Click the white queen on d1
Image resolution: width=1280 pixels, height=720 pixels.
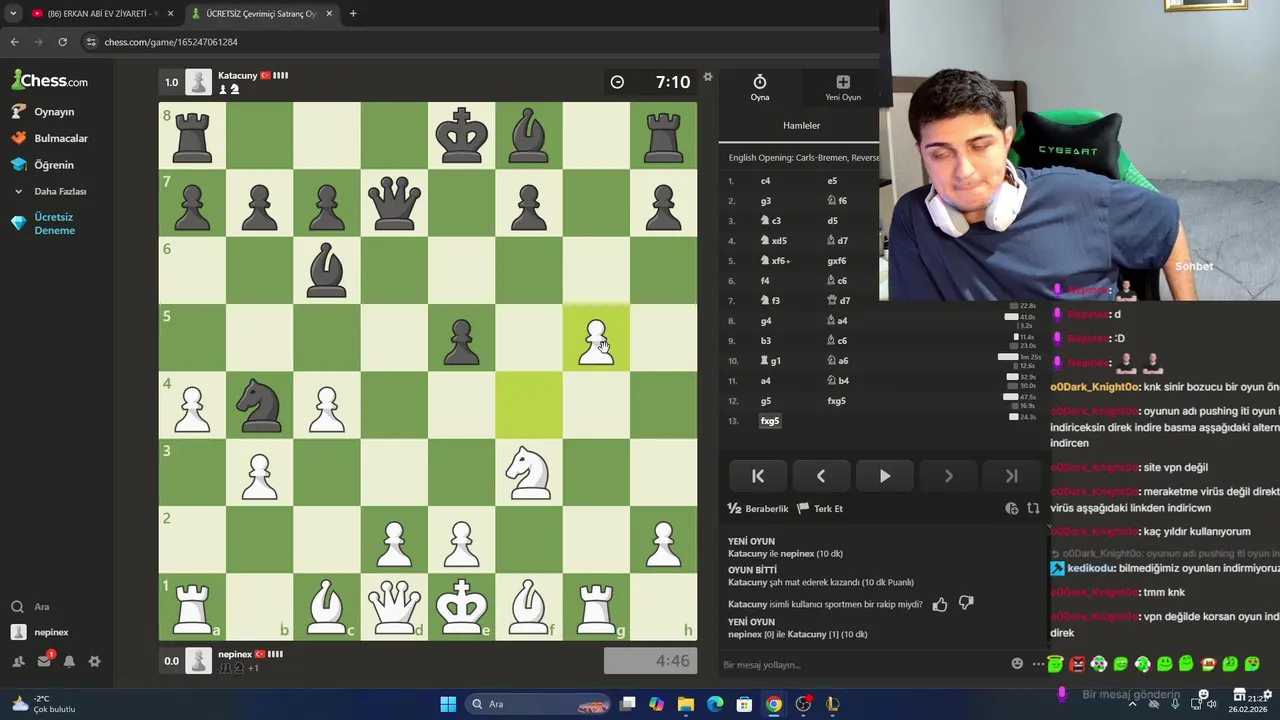point(394,607)
